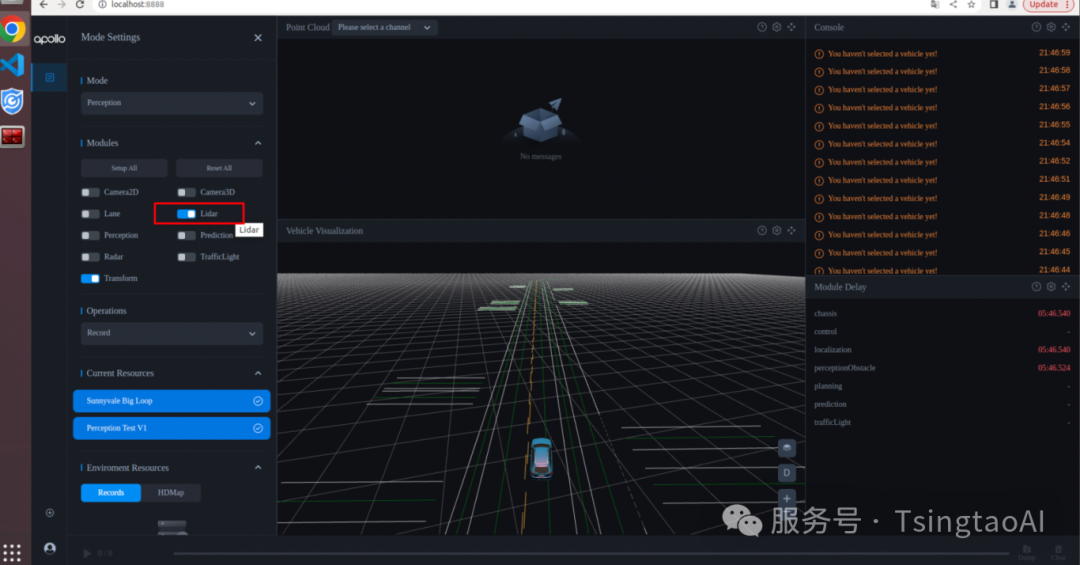
Task: Bookmark page with the star icon
Action: [x=971, y=5]
